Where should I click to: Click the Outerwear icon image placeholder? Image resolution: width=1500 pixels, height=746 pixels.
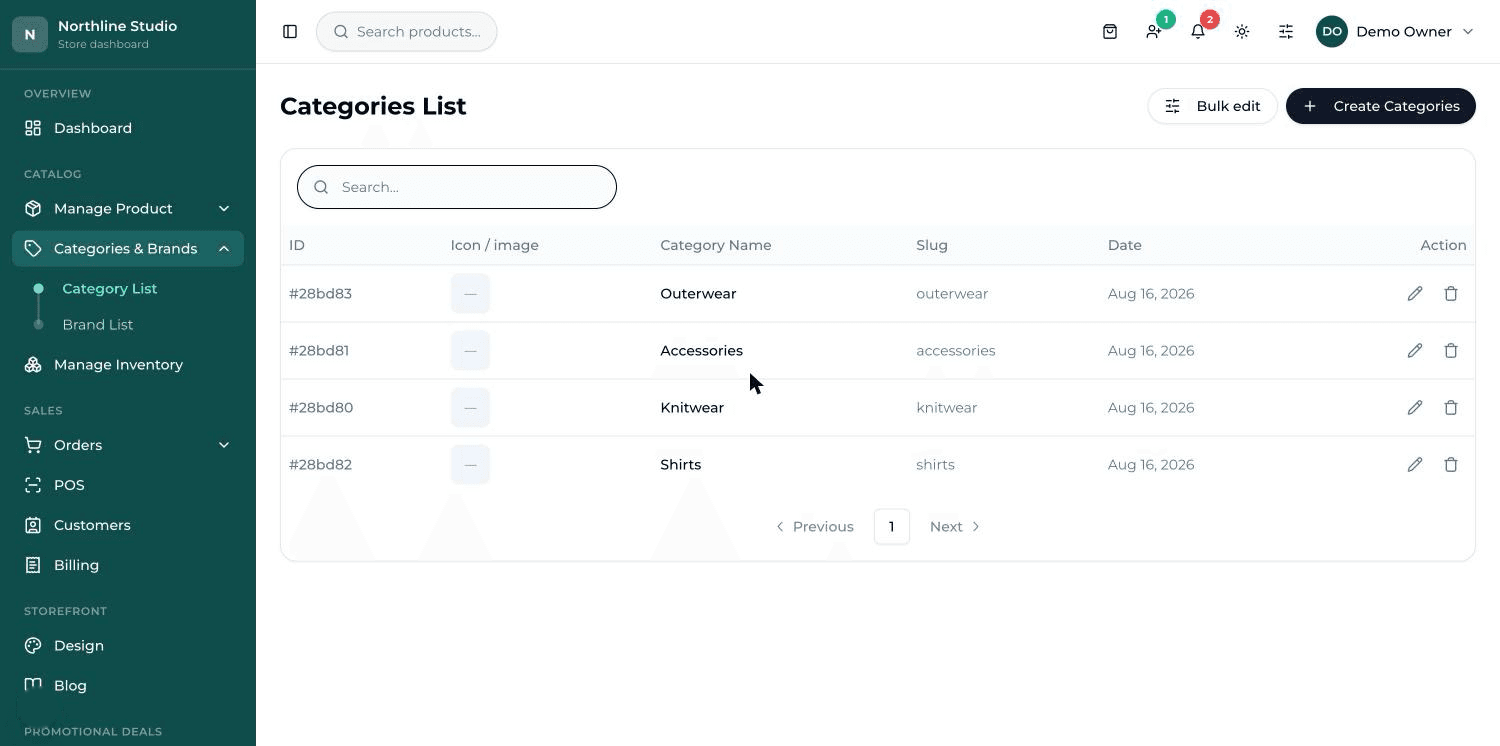click(x=470, y=294)
